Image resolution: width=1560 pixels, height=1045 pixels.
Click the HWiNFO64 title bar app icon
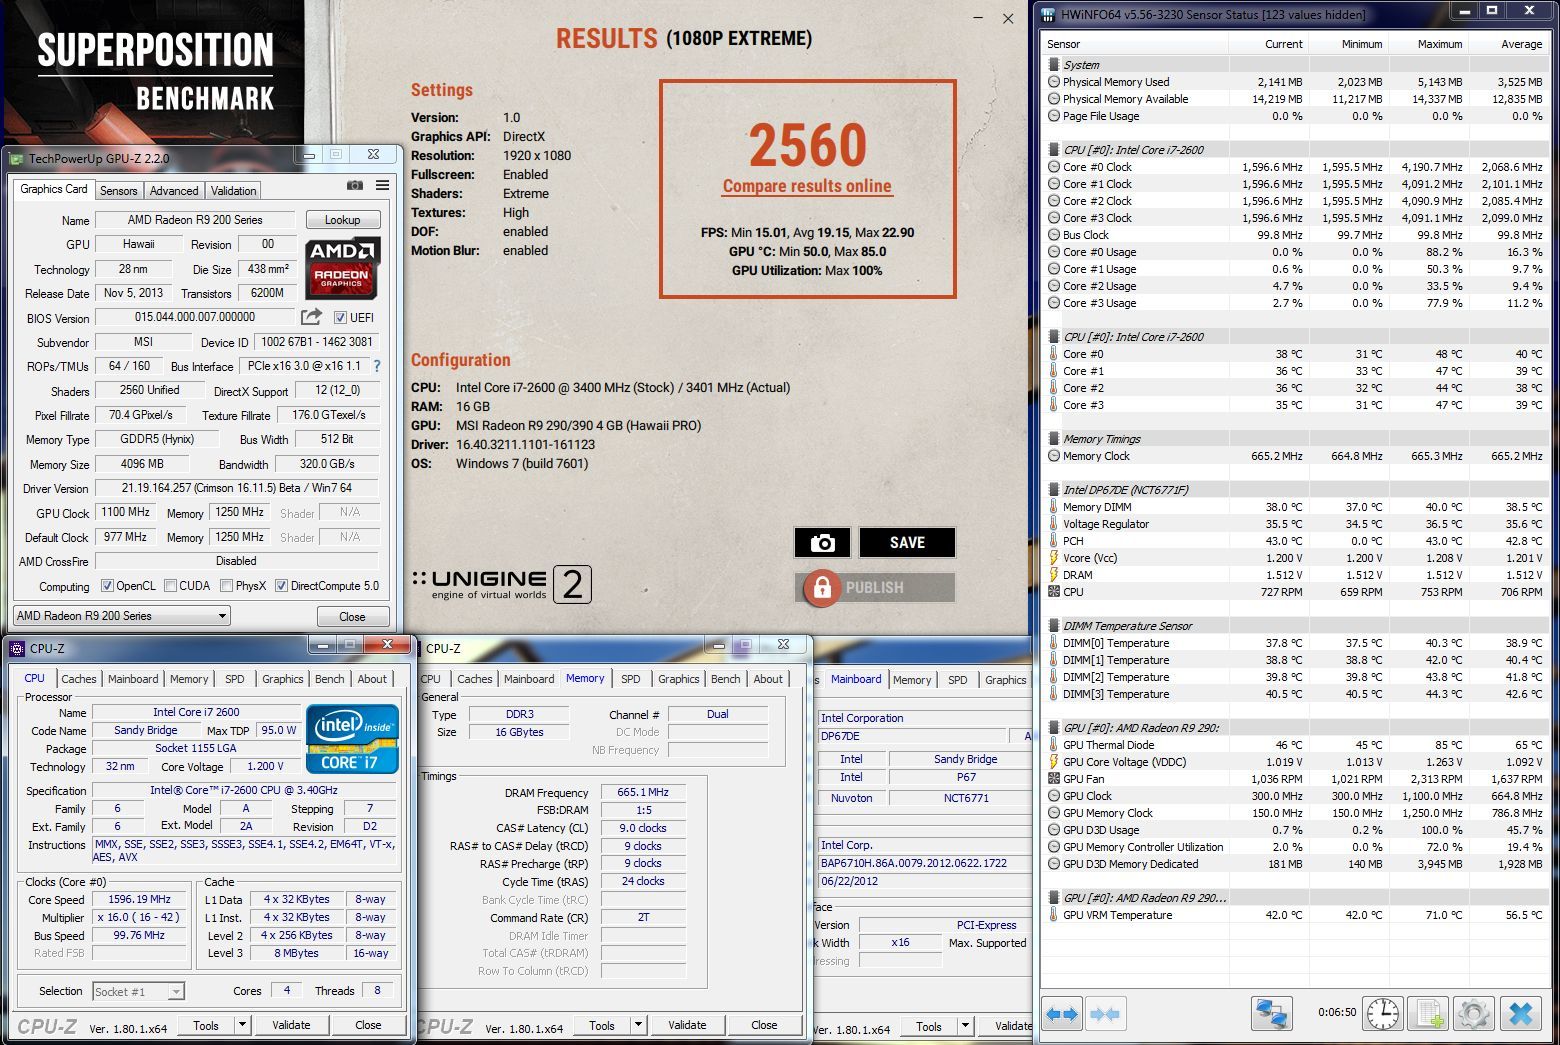click(x=1048, y=14)
